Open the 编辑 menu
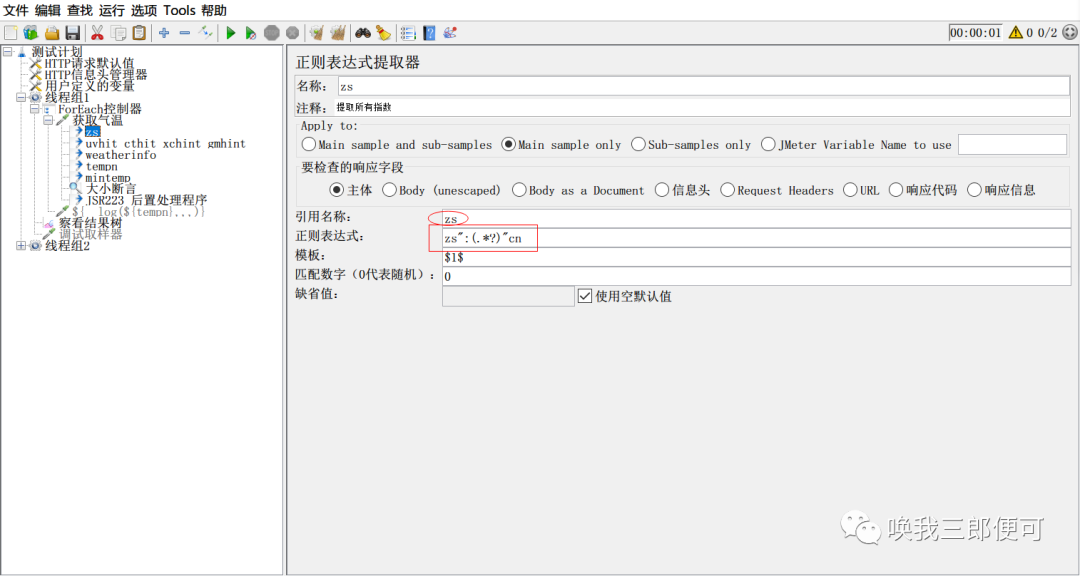The image size is (1080, 576). 48,10
